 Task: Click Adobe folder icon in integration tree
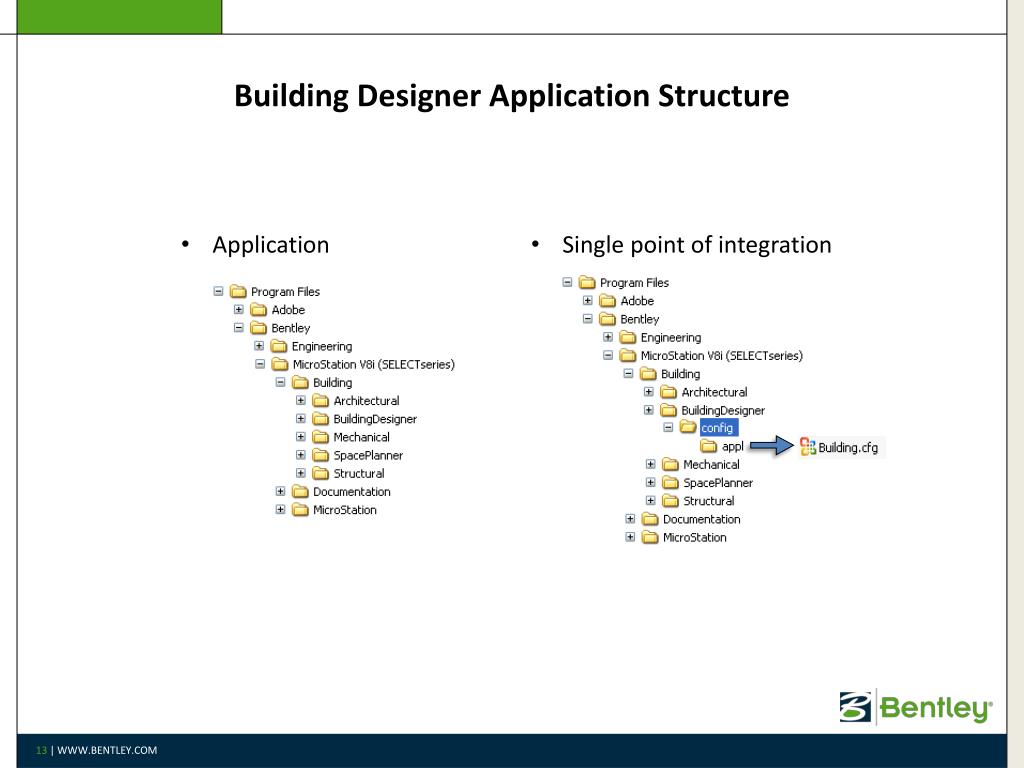(x=607, y=300)
